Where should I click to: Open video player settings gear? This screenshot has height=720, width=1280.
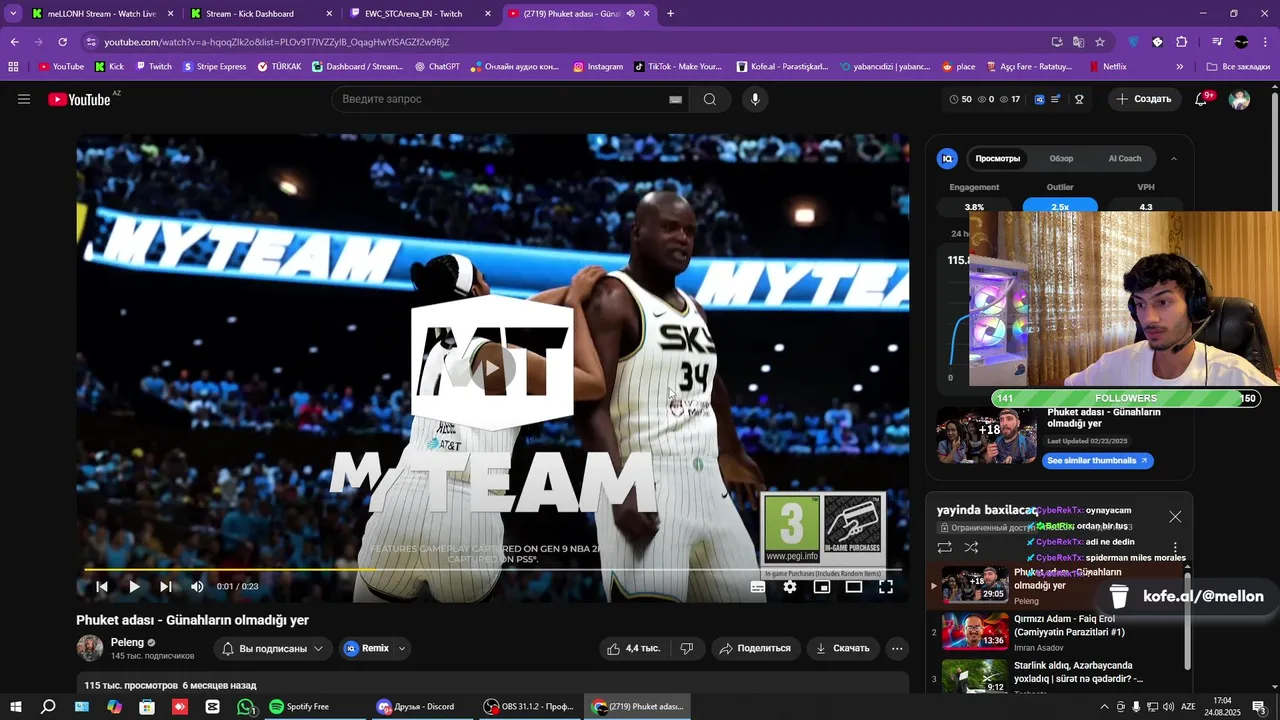coord(790,587)
